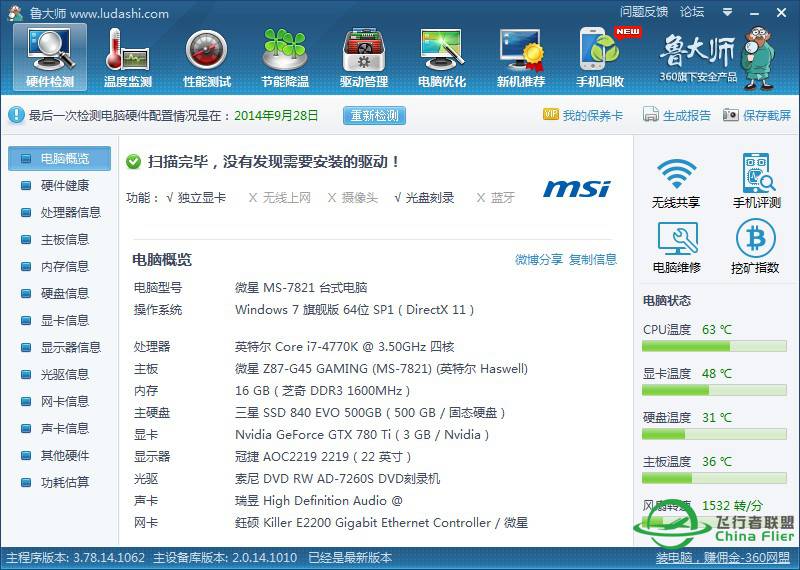This screenshot has width=800, height=570.
Task: Click the MSI brand logo
Action: tap(577, 189)
